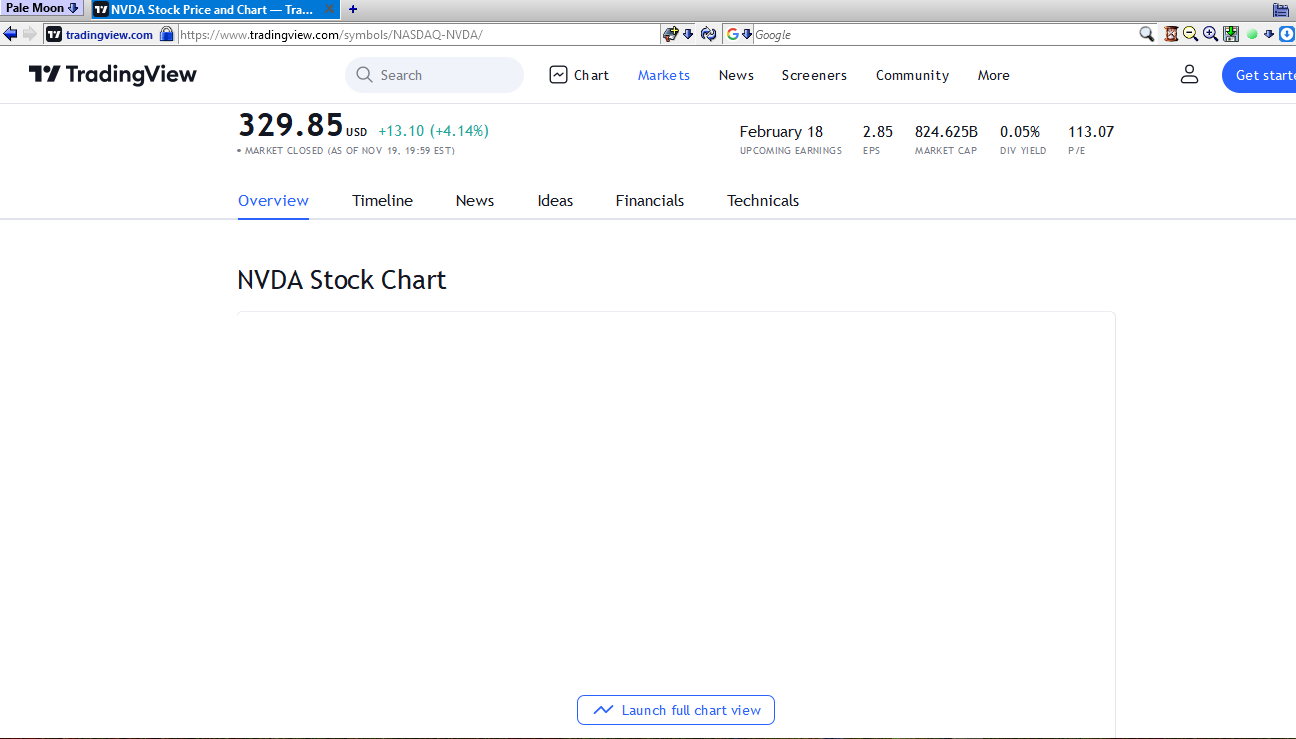This screenshot has height=739, width=1296.
Task: Add bookmark using the star icon
Action: (670, 34)
